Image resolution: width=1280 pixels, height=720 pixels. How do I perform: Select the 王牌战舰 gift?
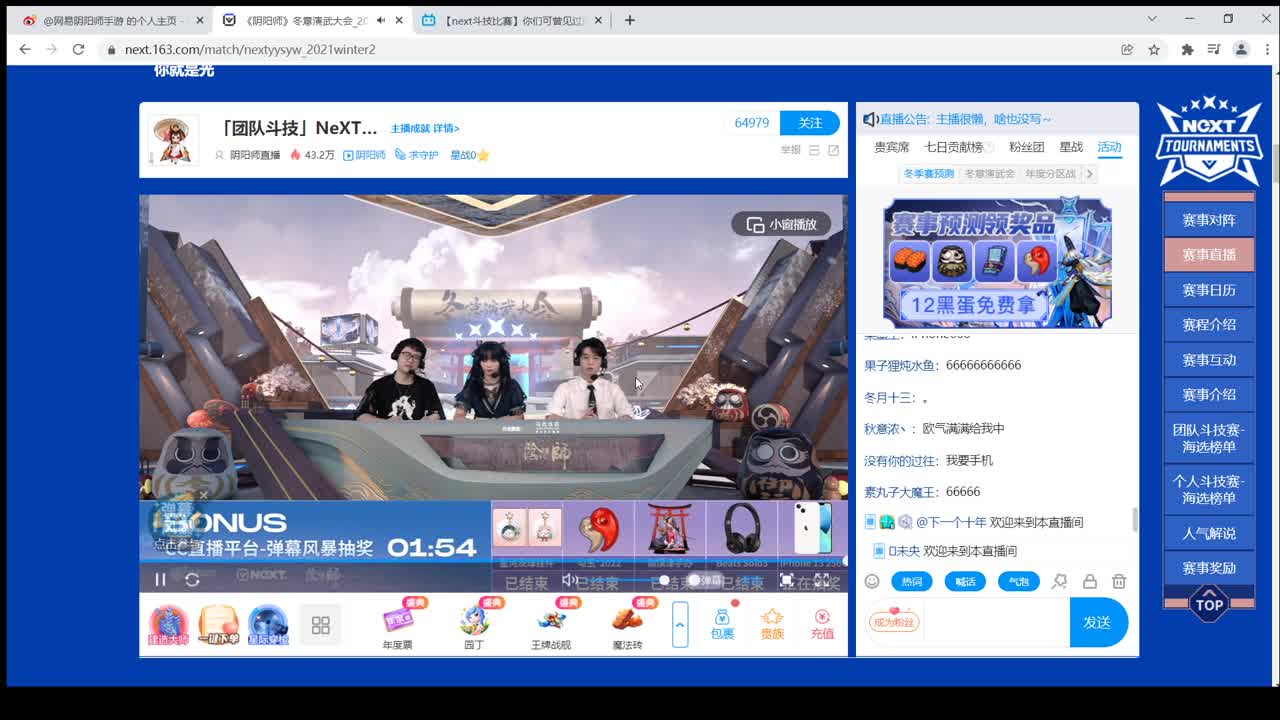coord(551,626)
